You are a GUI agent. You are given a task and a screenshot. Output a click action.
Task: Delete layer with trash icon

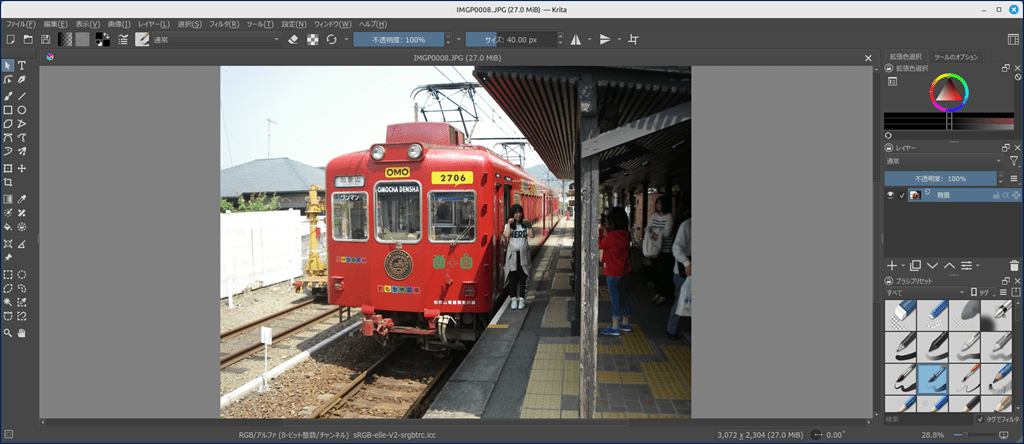point(1016,265)
